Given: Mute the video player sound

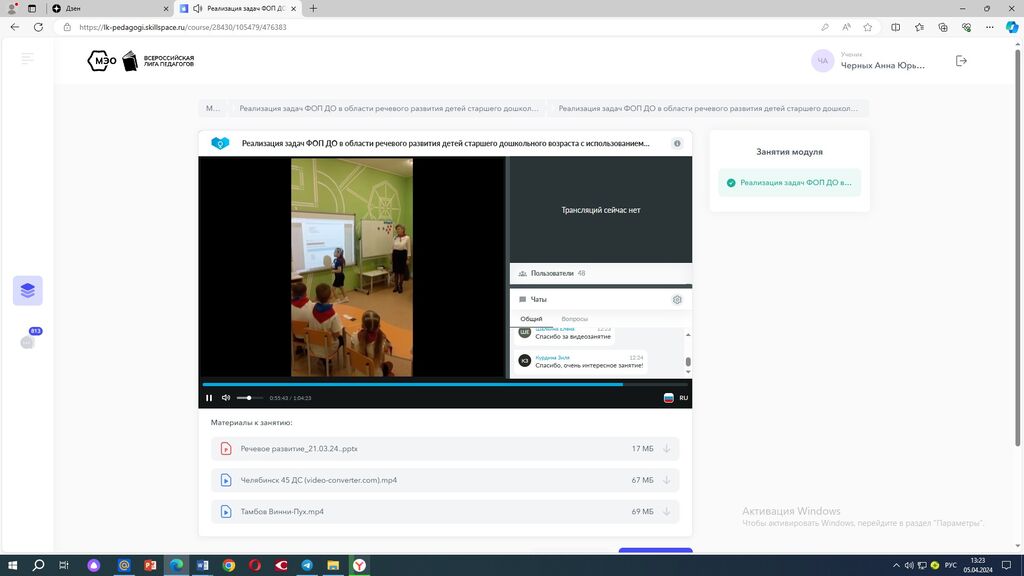Looking at the screenshot, I should click(x=226, y=398).
